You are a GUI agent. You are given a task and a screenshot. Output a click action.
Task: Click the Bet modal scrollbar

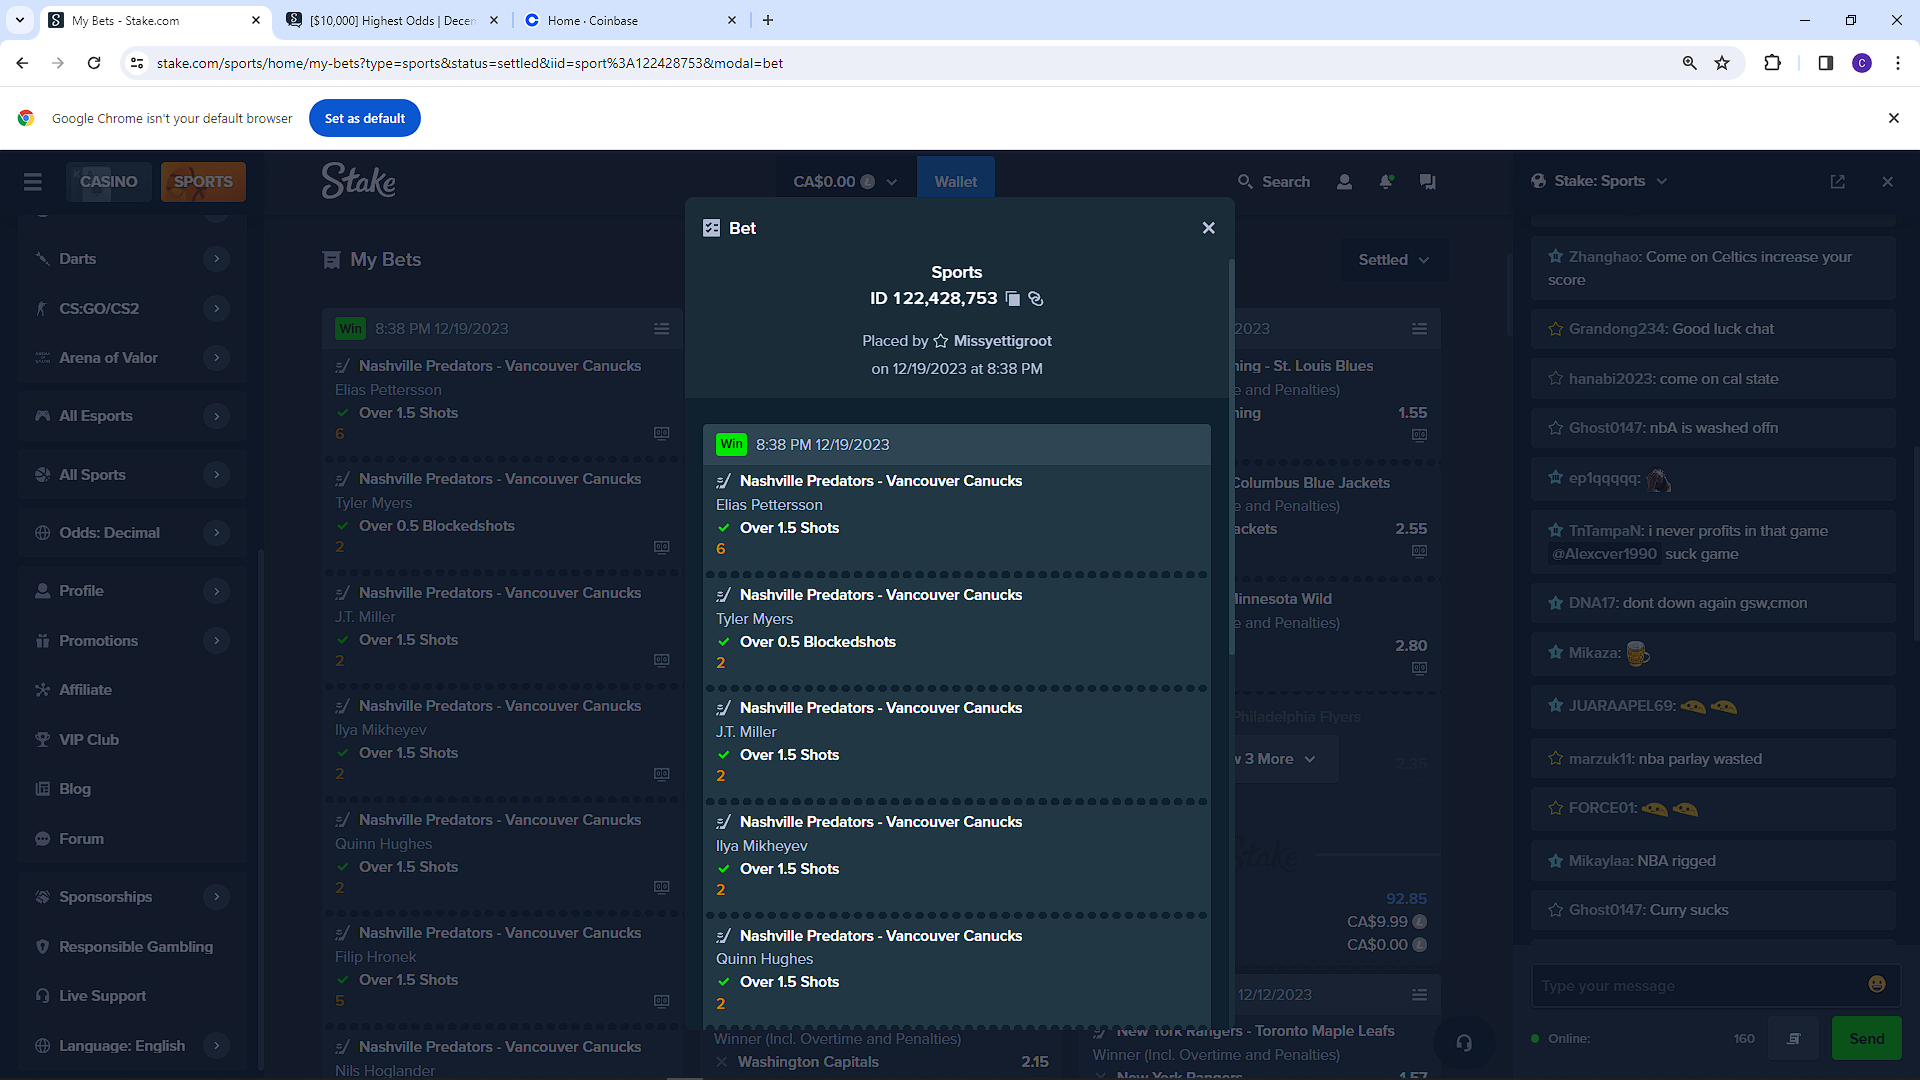1231,457
